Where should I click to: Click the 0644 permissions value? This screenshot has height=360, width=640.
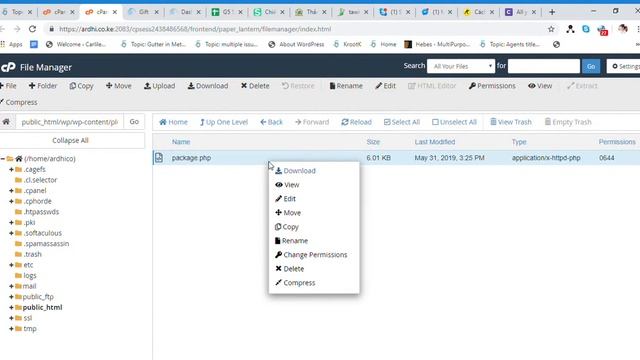(x=607, y=158)
